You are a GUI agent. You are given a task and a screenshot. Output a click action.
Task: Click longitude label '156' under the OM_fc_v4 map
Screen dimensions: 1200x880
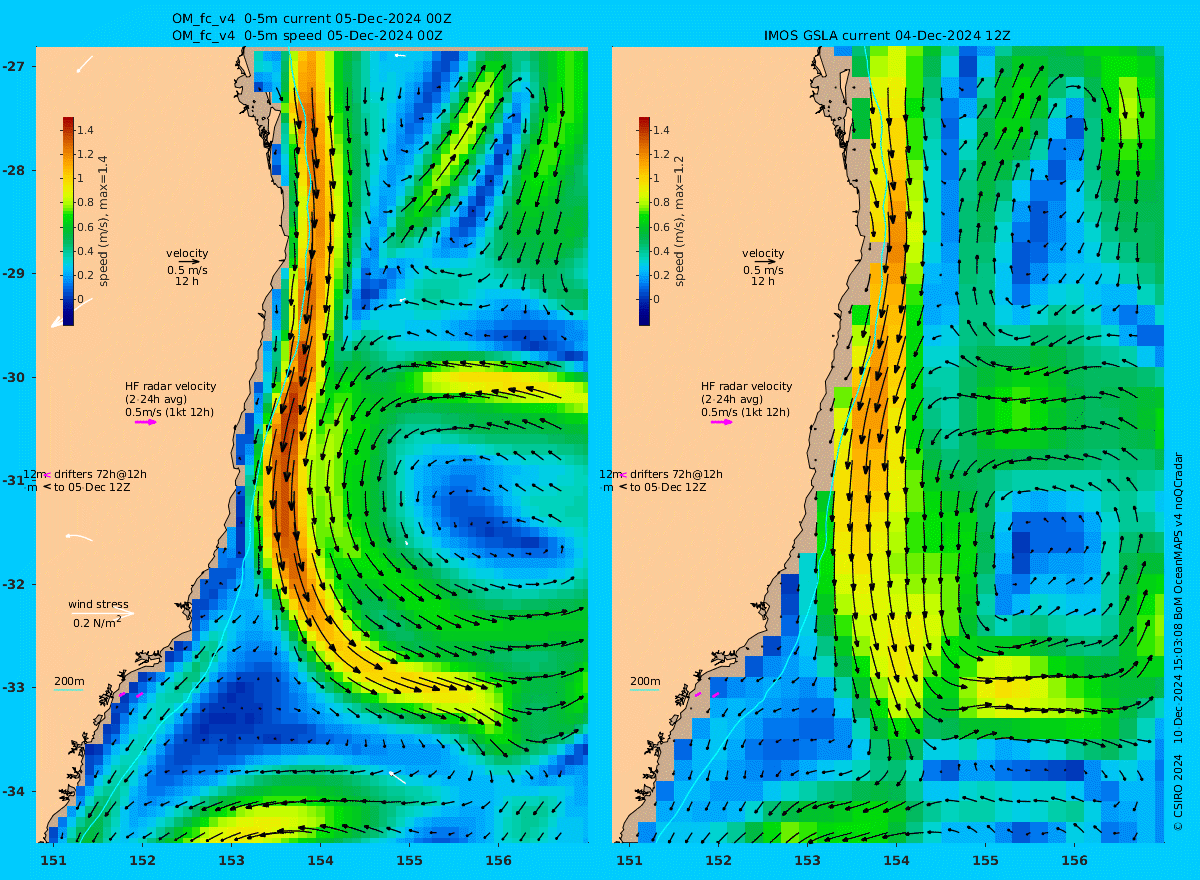coord(498,860)
